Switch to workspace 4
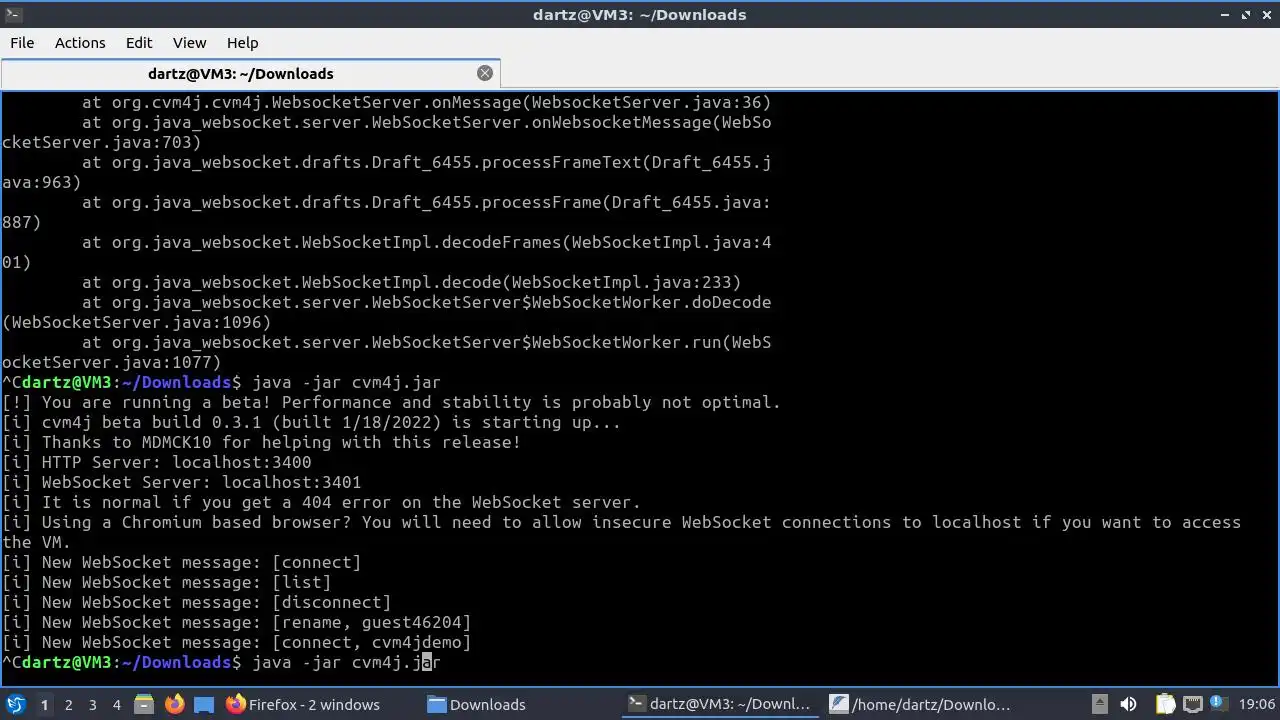1280x720 pixels. [x=116, y=704]
